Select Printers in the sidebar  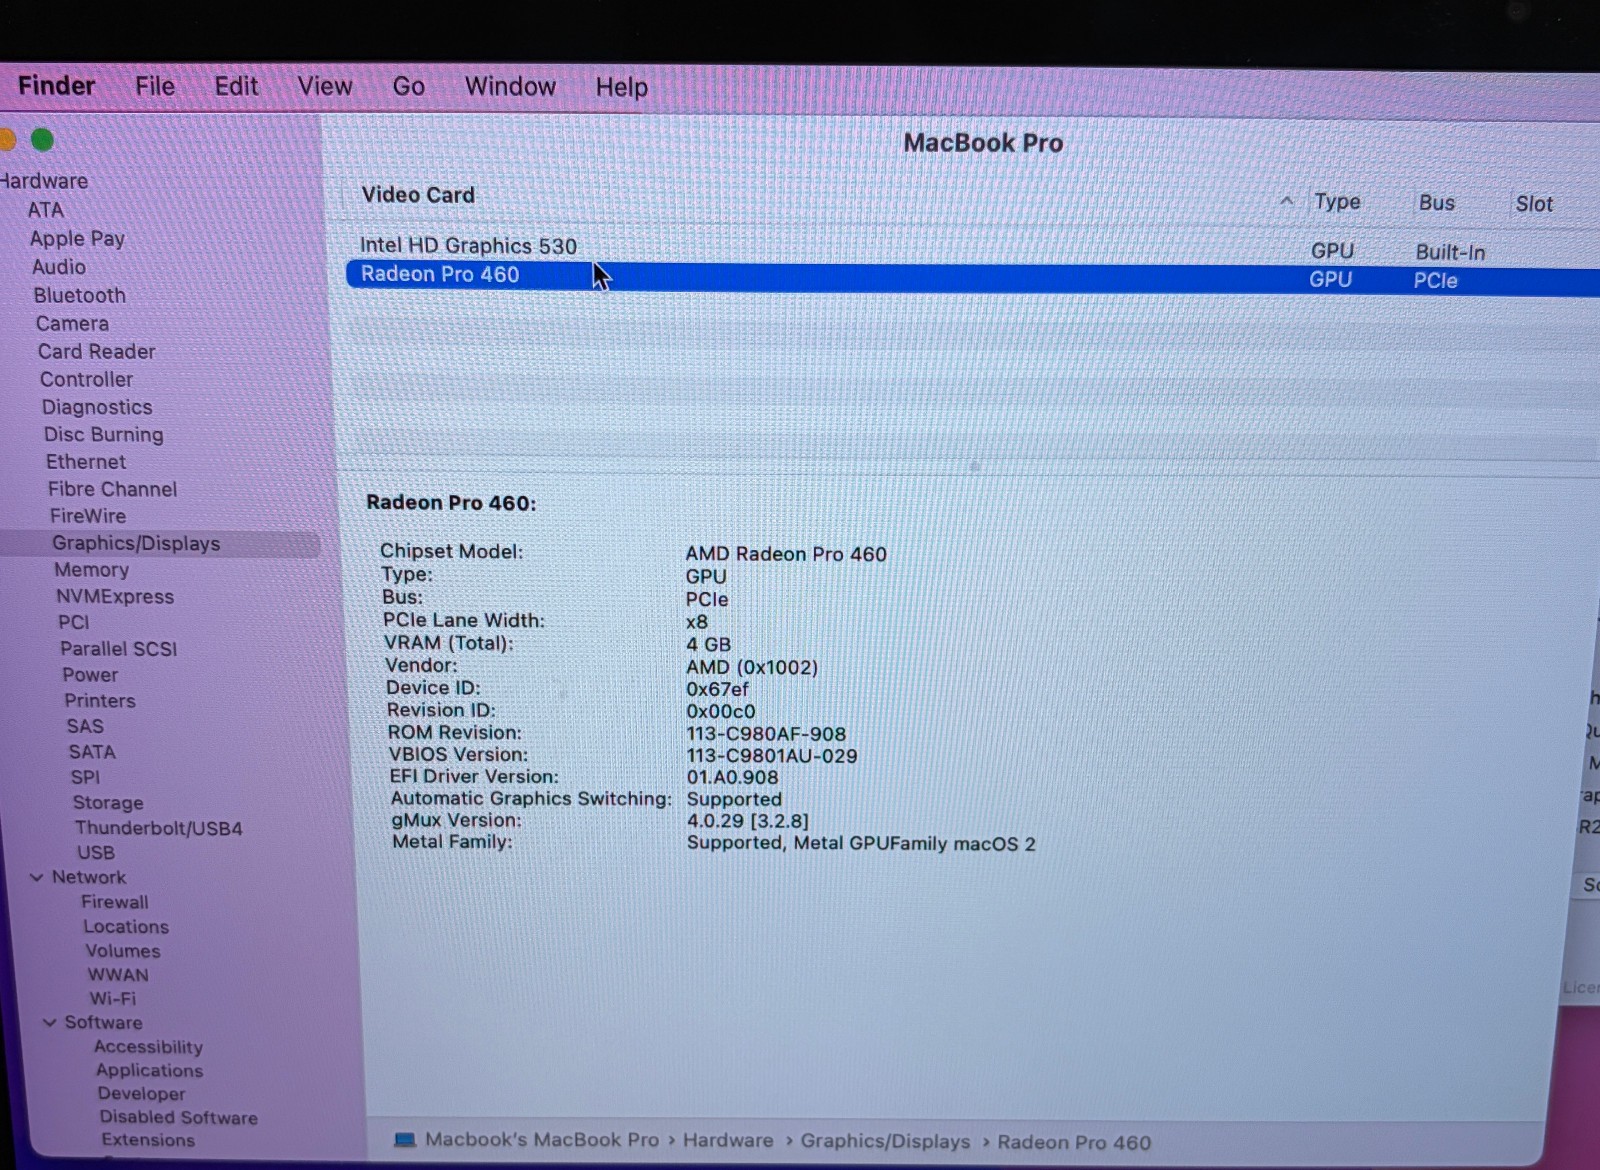click(x=100, y=701)
